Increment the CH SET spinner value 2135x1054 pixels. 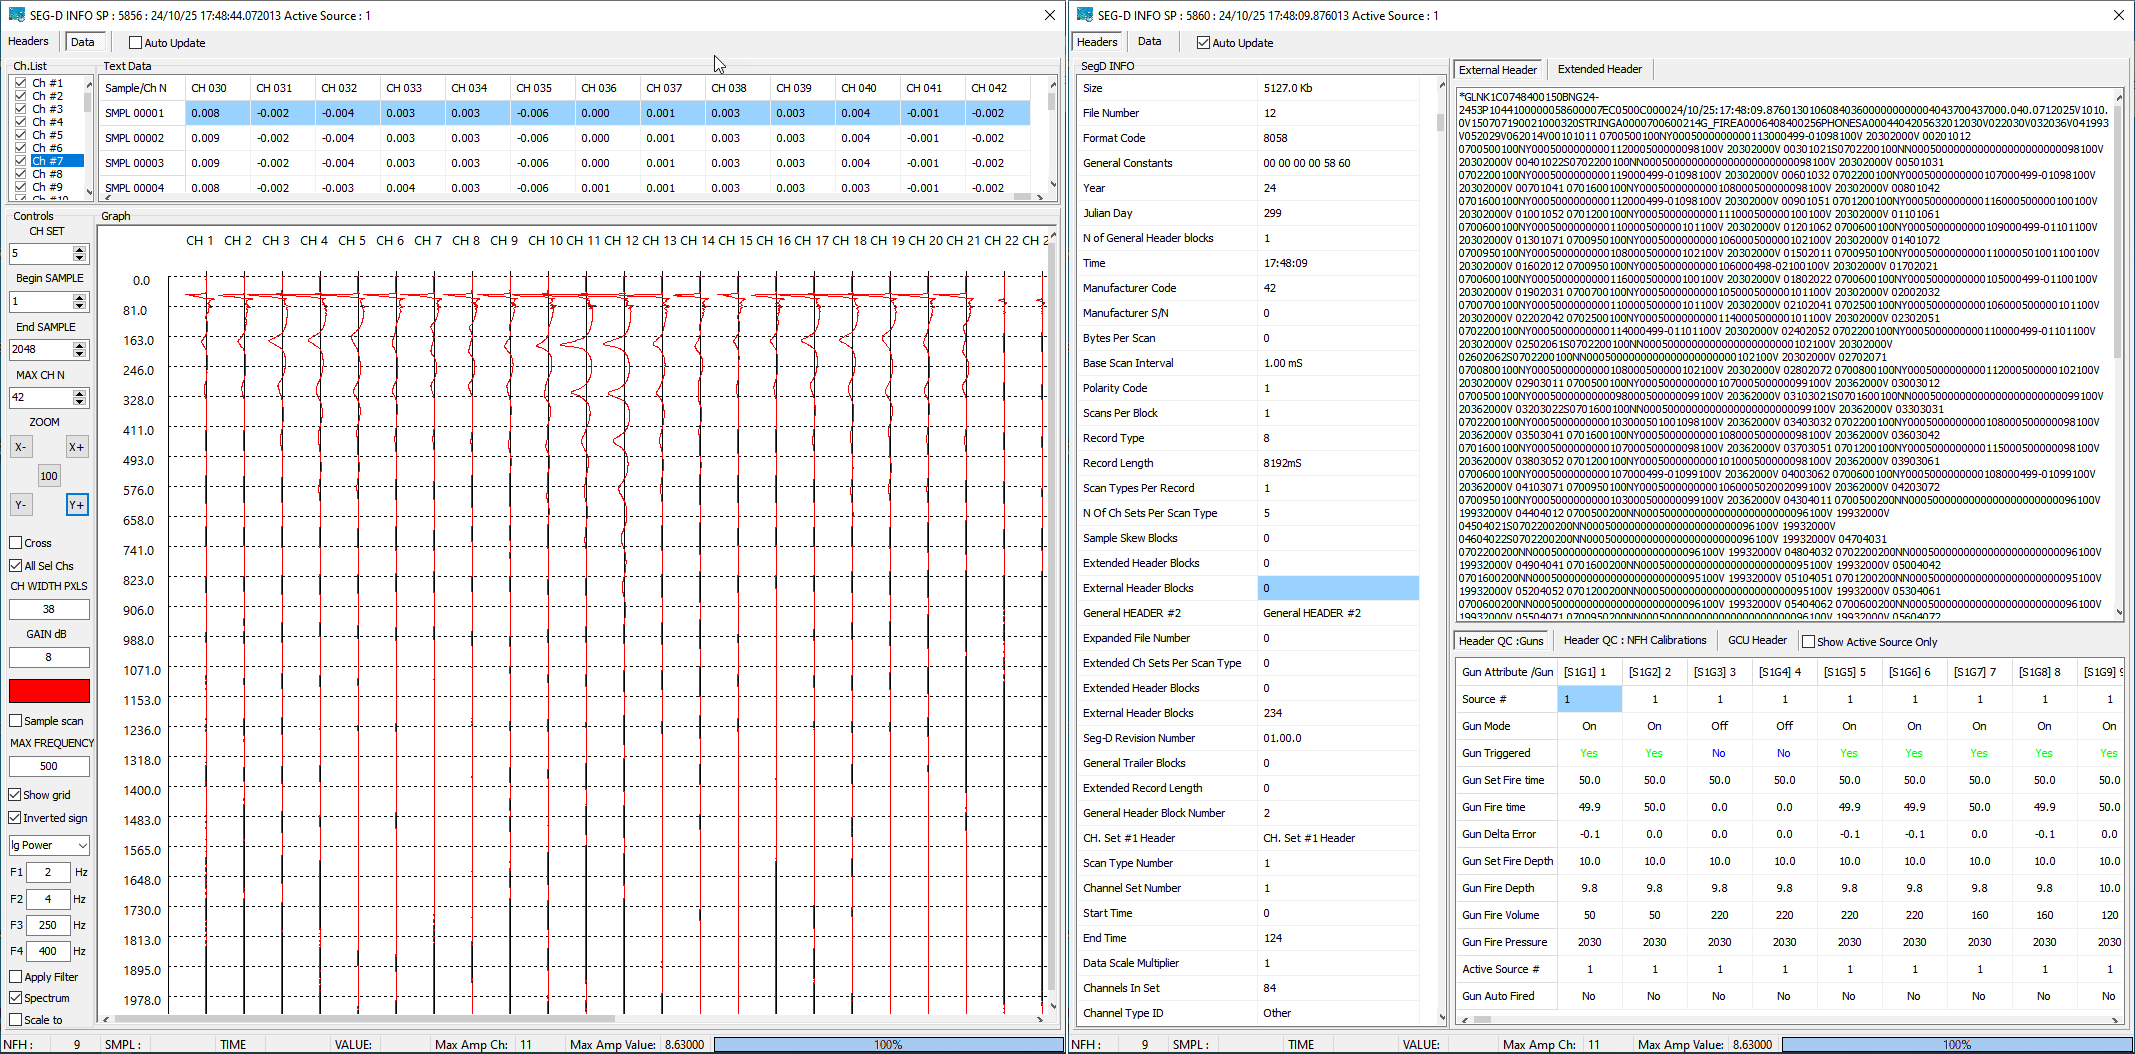point(80,250)
